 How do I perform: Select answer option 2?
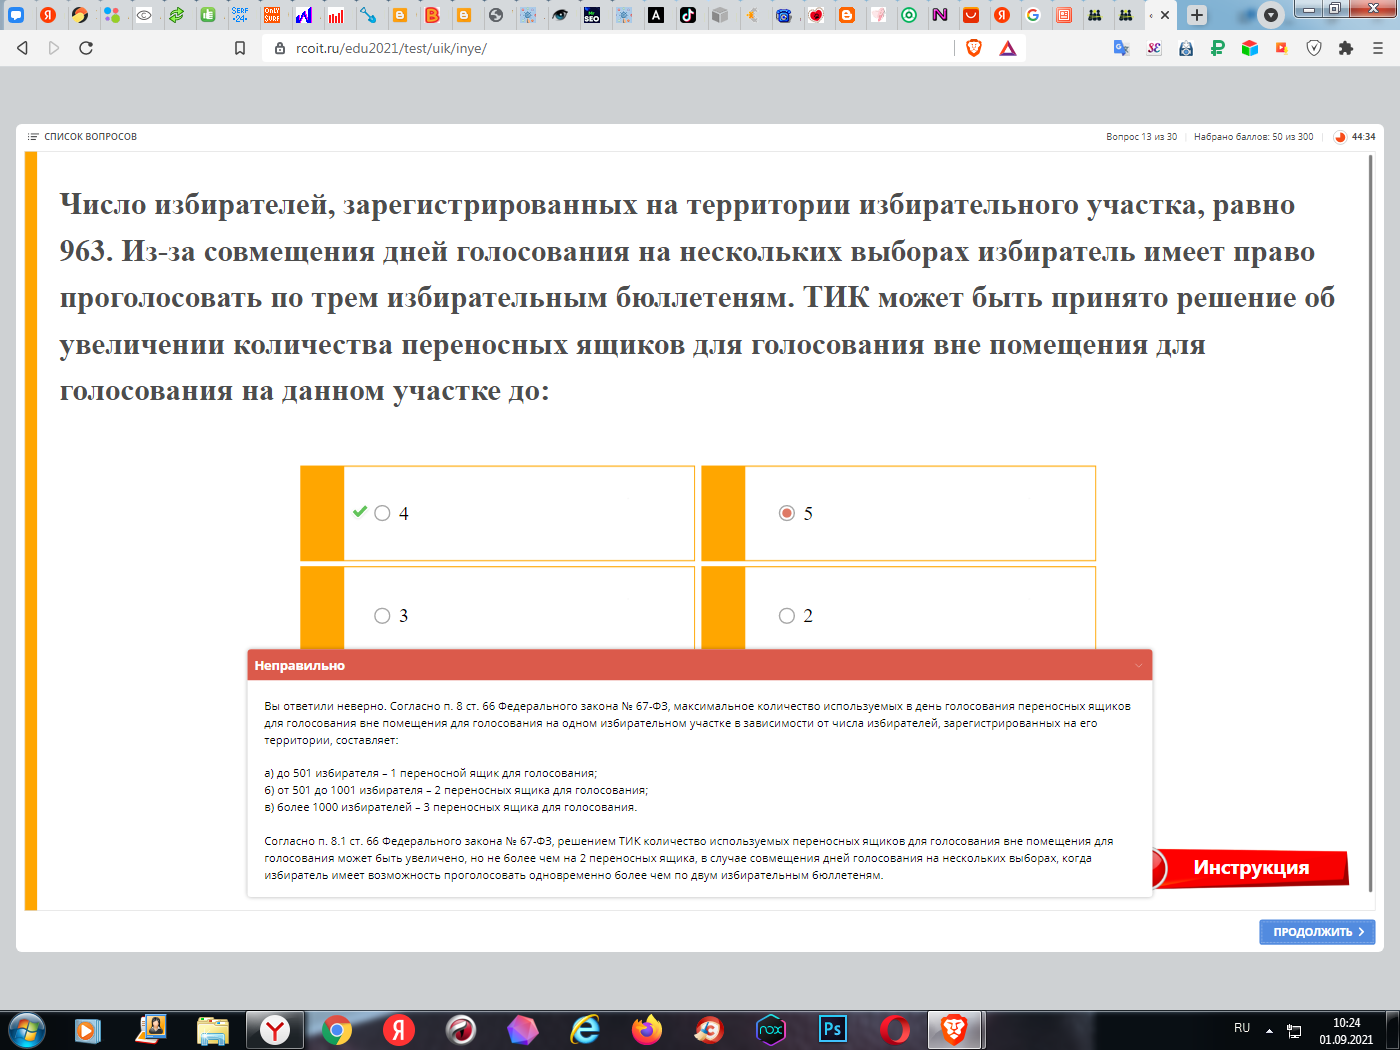[787, 616]
